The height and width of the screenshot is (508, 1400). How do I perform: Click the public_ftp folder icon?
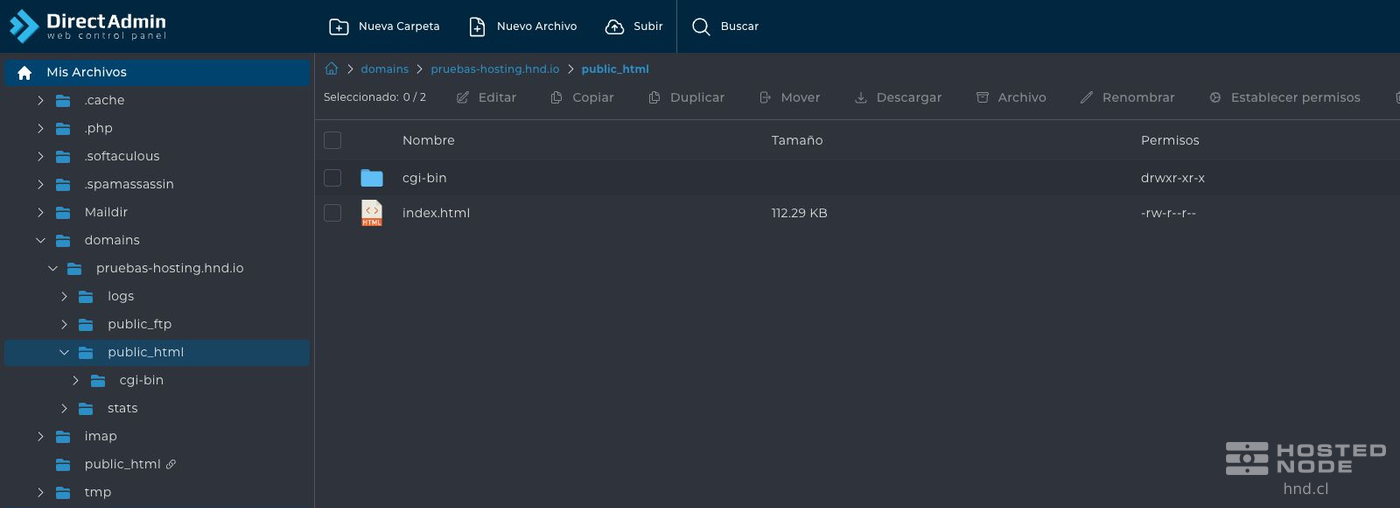87,325
